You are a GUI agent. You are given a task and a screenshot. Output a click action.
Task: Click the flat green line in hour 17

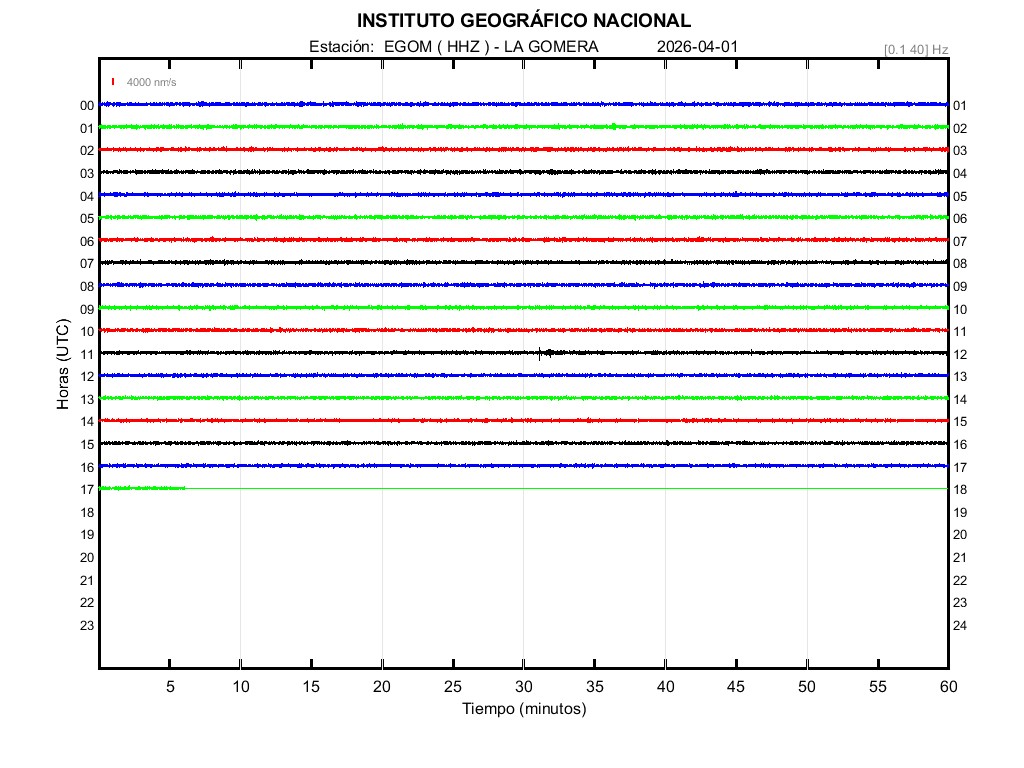pos(560,488)
